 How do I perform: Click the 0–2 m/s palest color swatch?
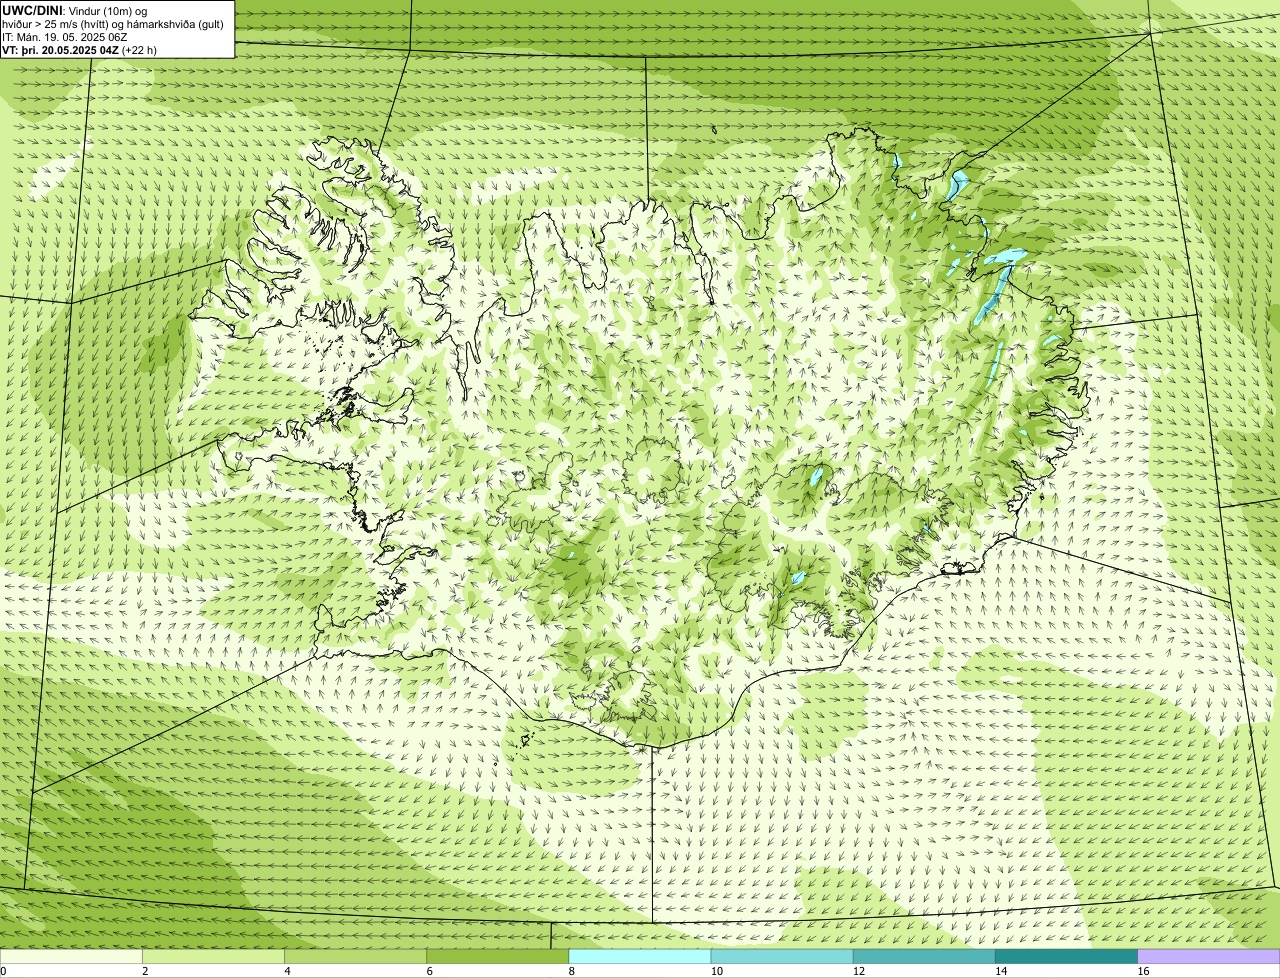71,956
